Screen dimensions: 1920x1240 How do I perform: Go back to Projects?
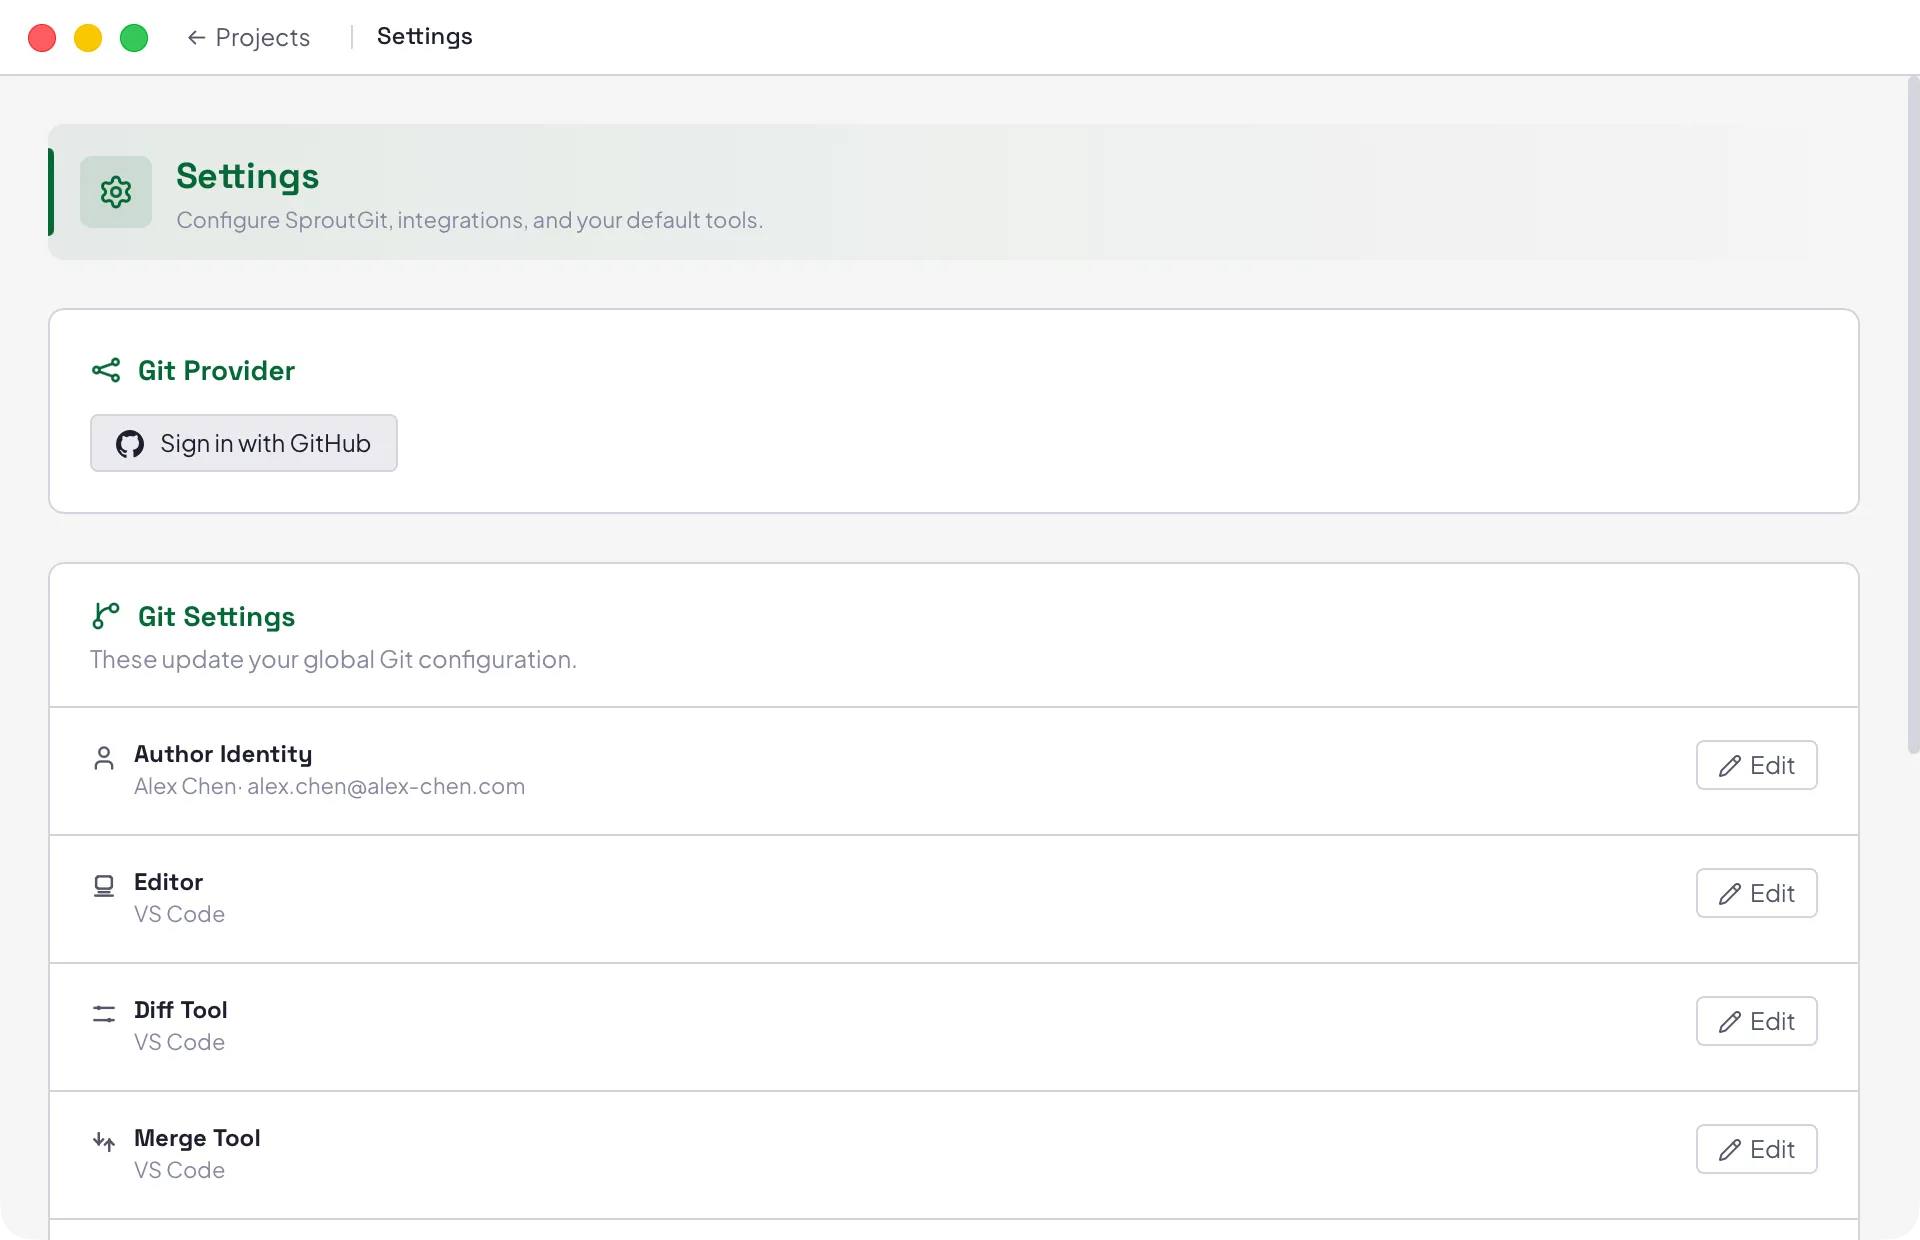coord(248,37)
